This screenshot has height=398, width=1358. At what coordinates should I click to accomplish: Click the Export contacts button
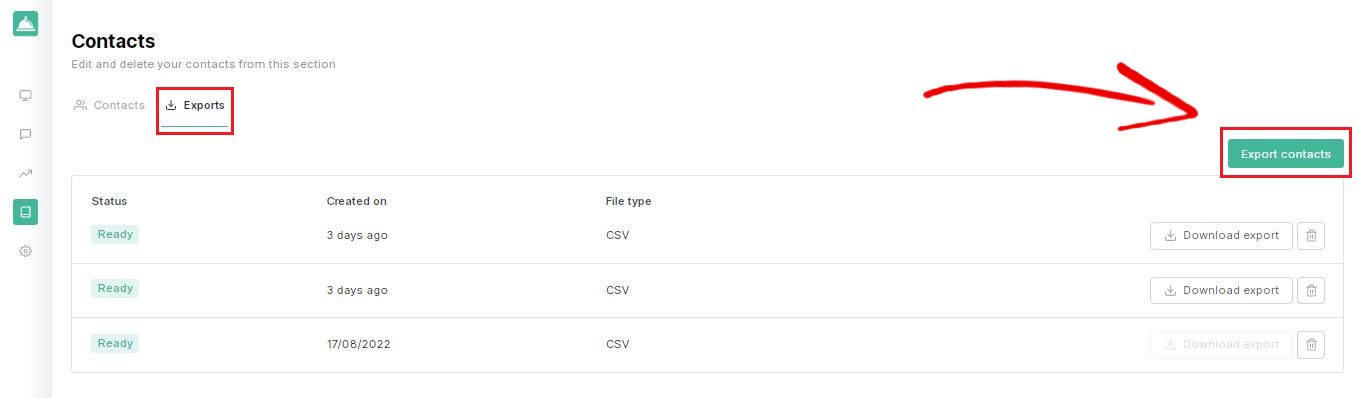coord(1286,154)
